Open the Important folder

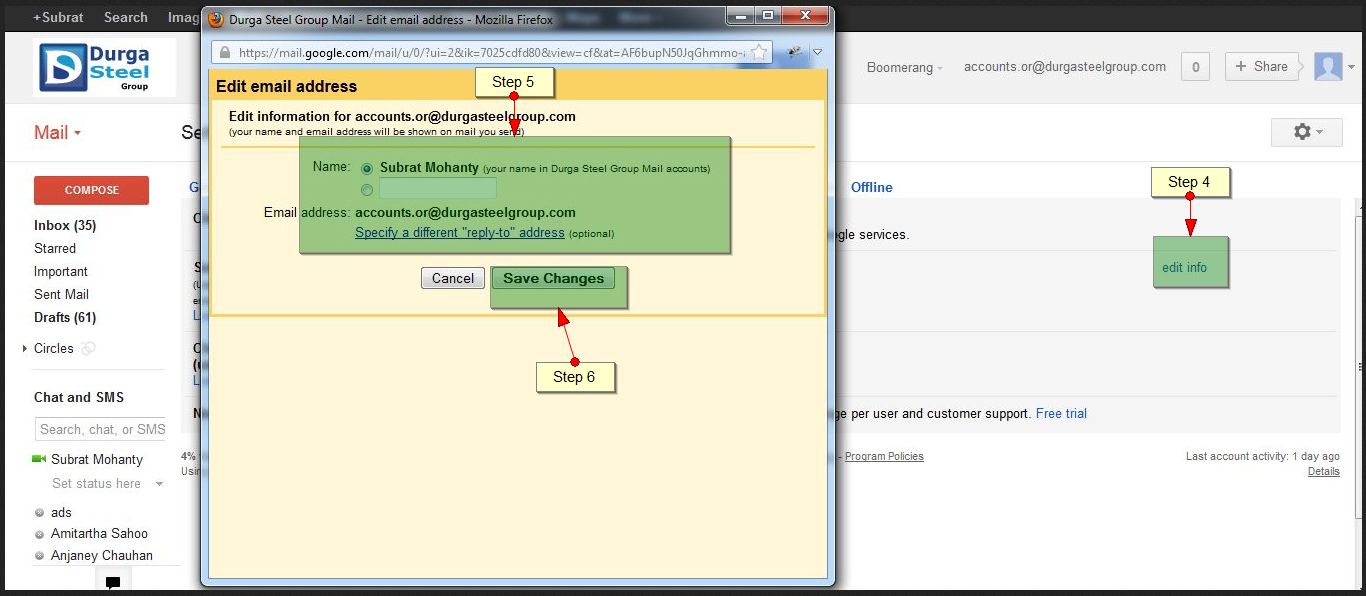pyautogui.click(x=61, y=271)
